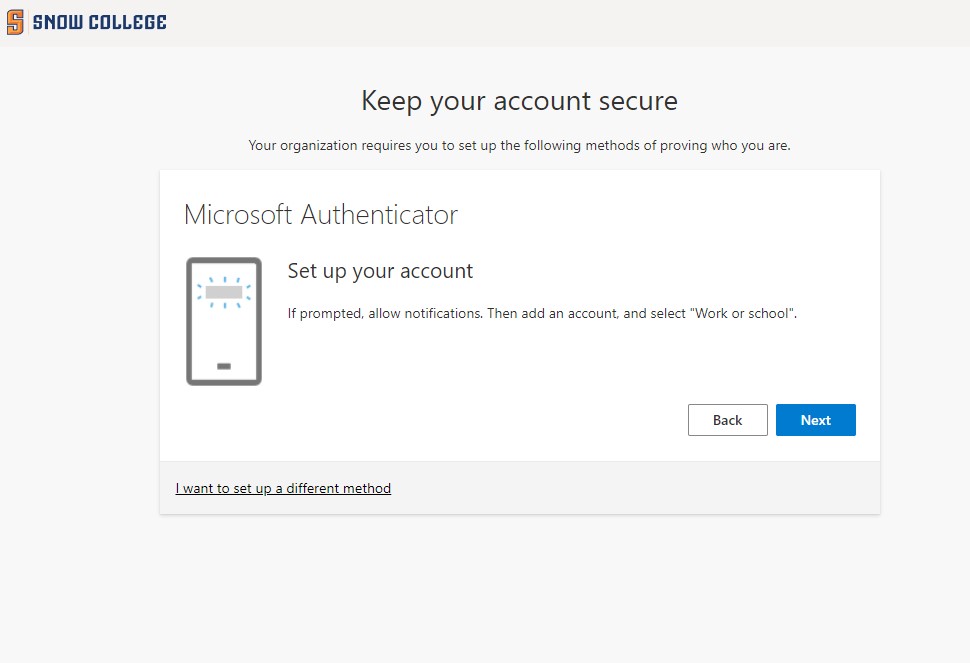Click the "Your organization requires you" description line

click(x=519, y=146)
